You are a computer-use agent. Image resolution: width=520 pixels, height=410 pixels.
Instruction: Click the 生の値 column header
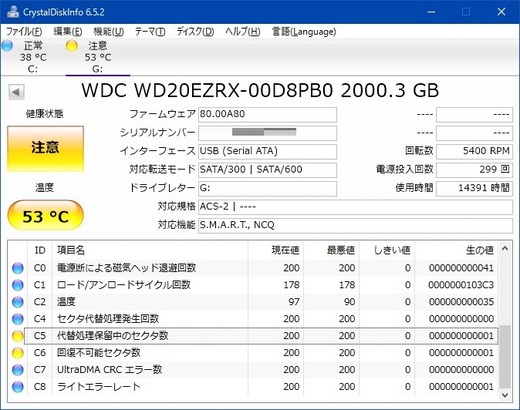coord(456,250)
